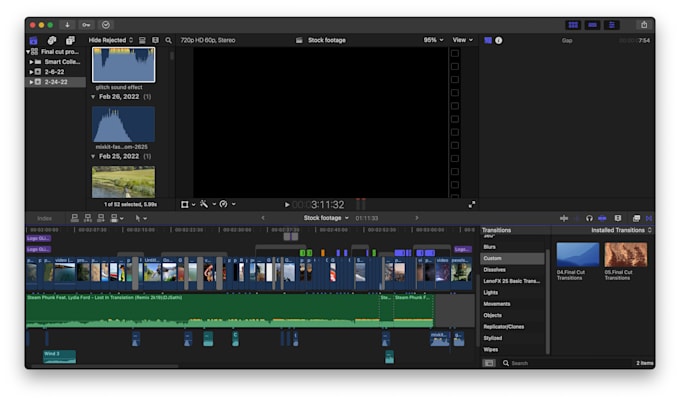Select the 2-24-22 event
The height and width of the screenshot is (402, 680).
[x=56, y=82]
